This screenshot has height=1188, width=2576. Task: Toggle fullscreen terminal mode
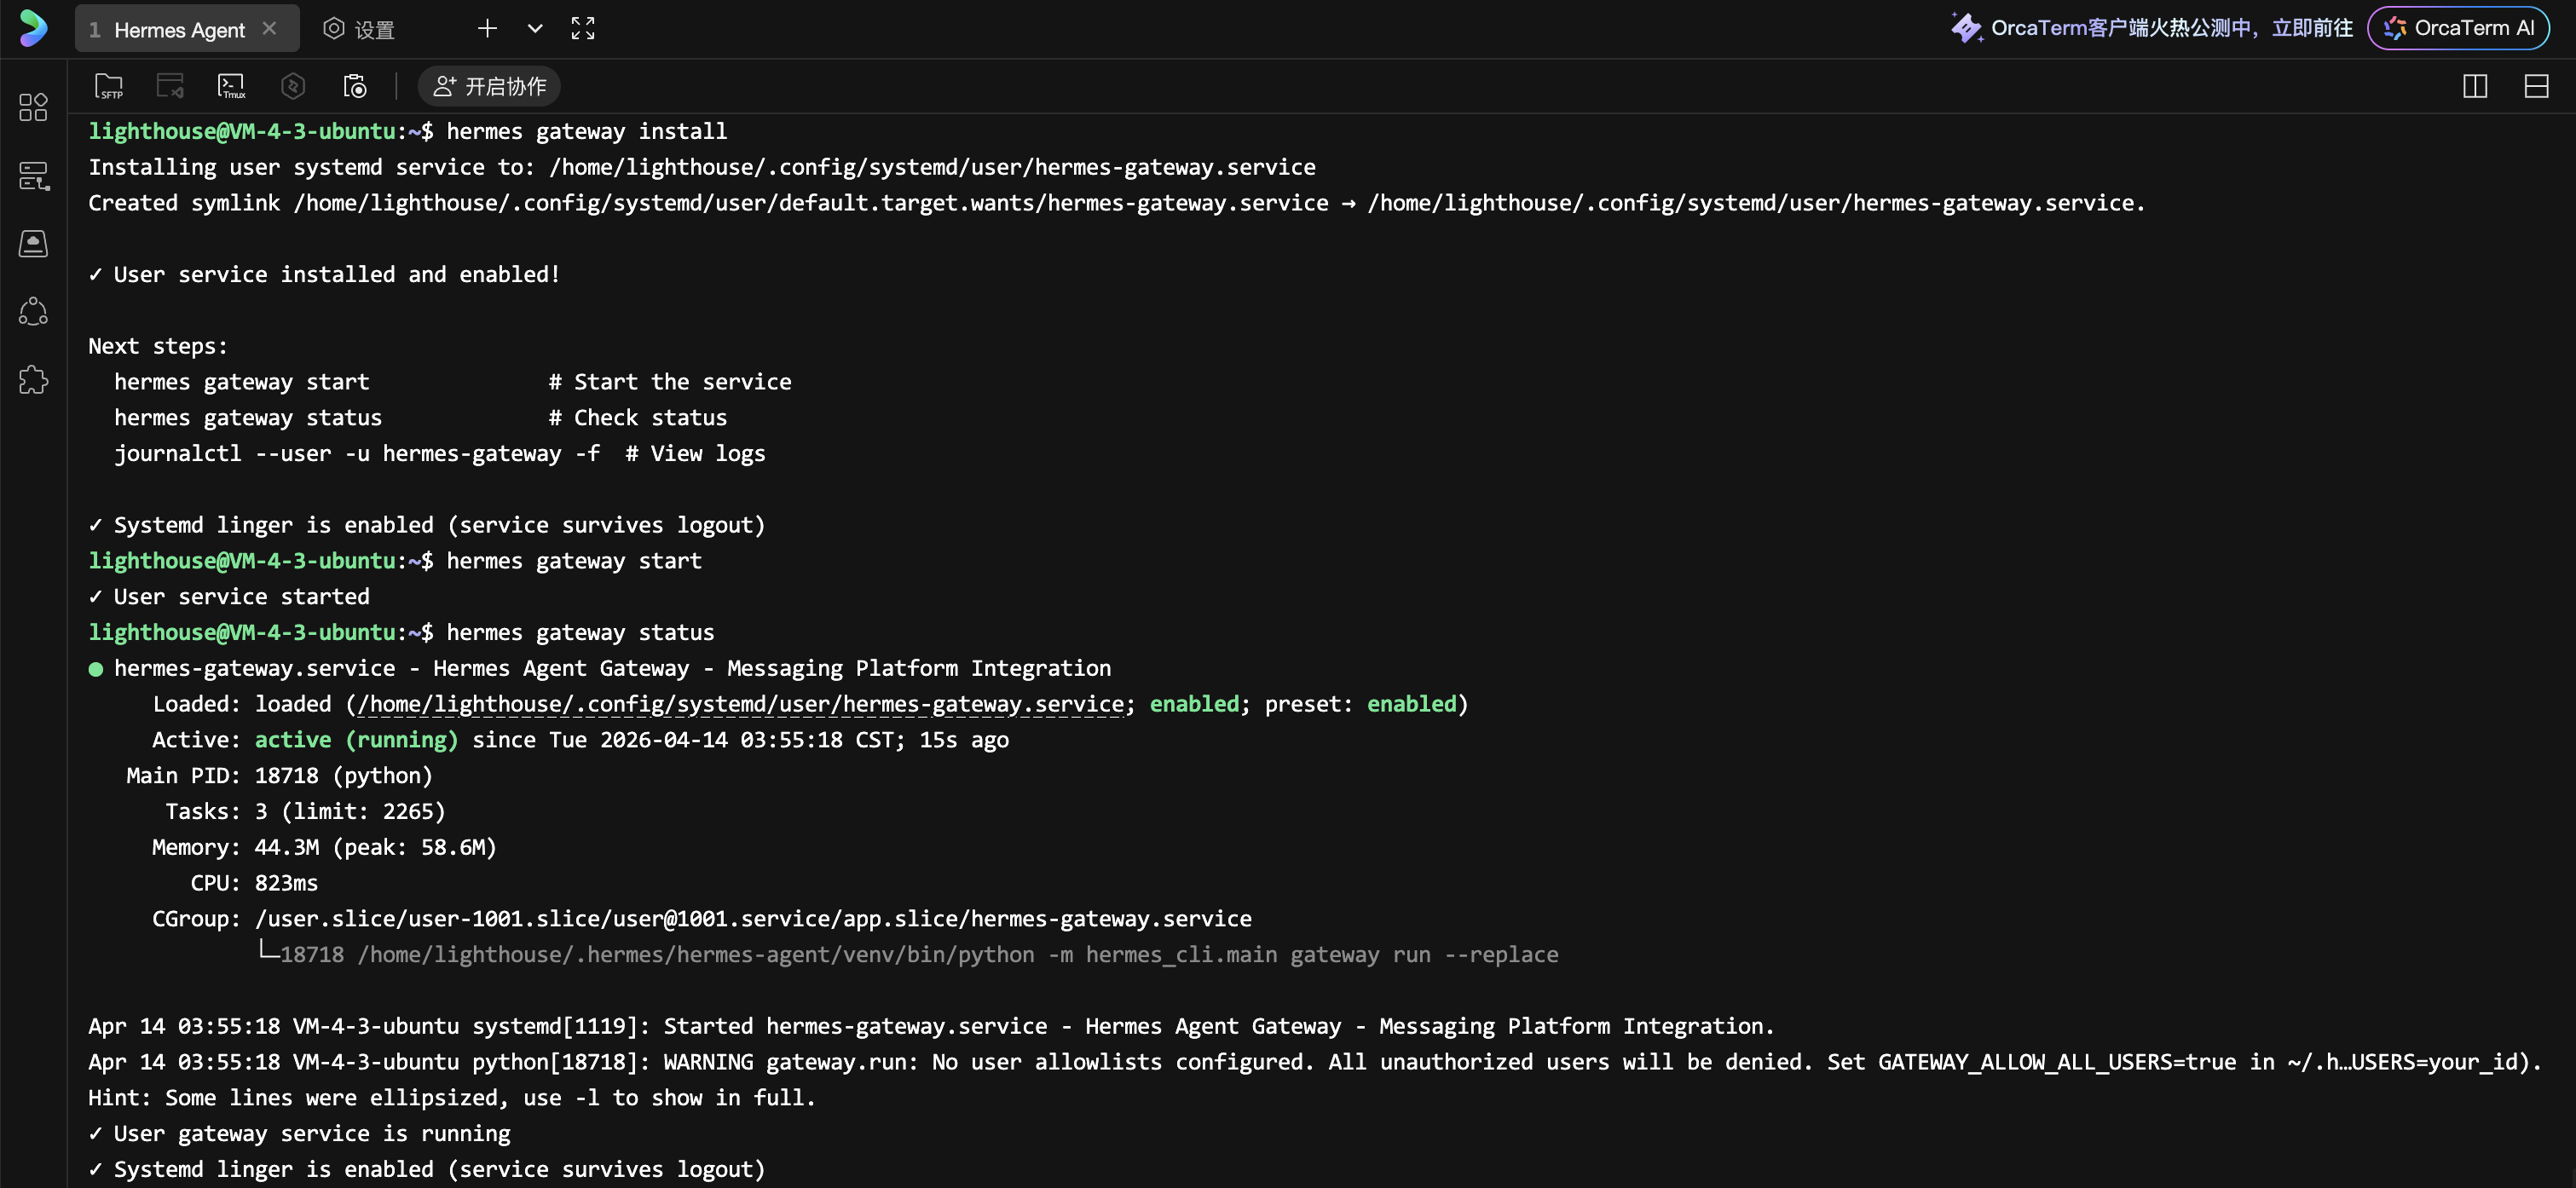(x=583, y=28)
